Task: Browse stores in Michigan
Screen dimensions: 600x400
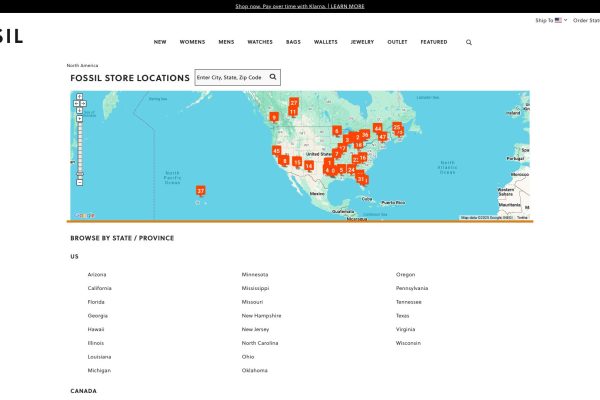Action: [99, 371]
